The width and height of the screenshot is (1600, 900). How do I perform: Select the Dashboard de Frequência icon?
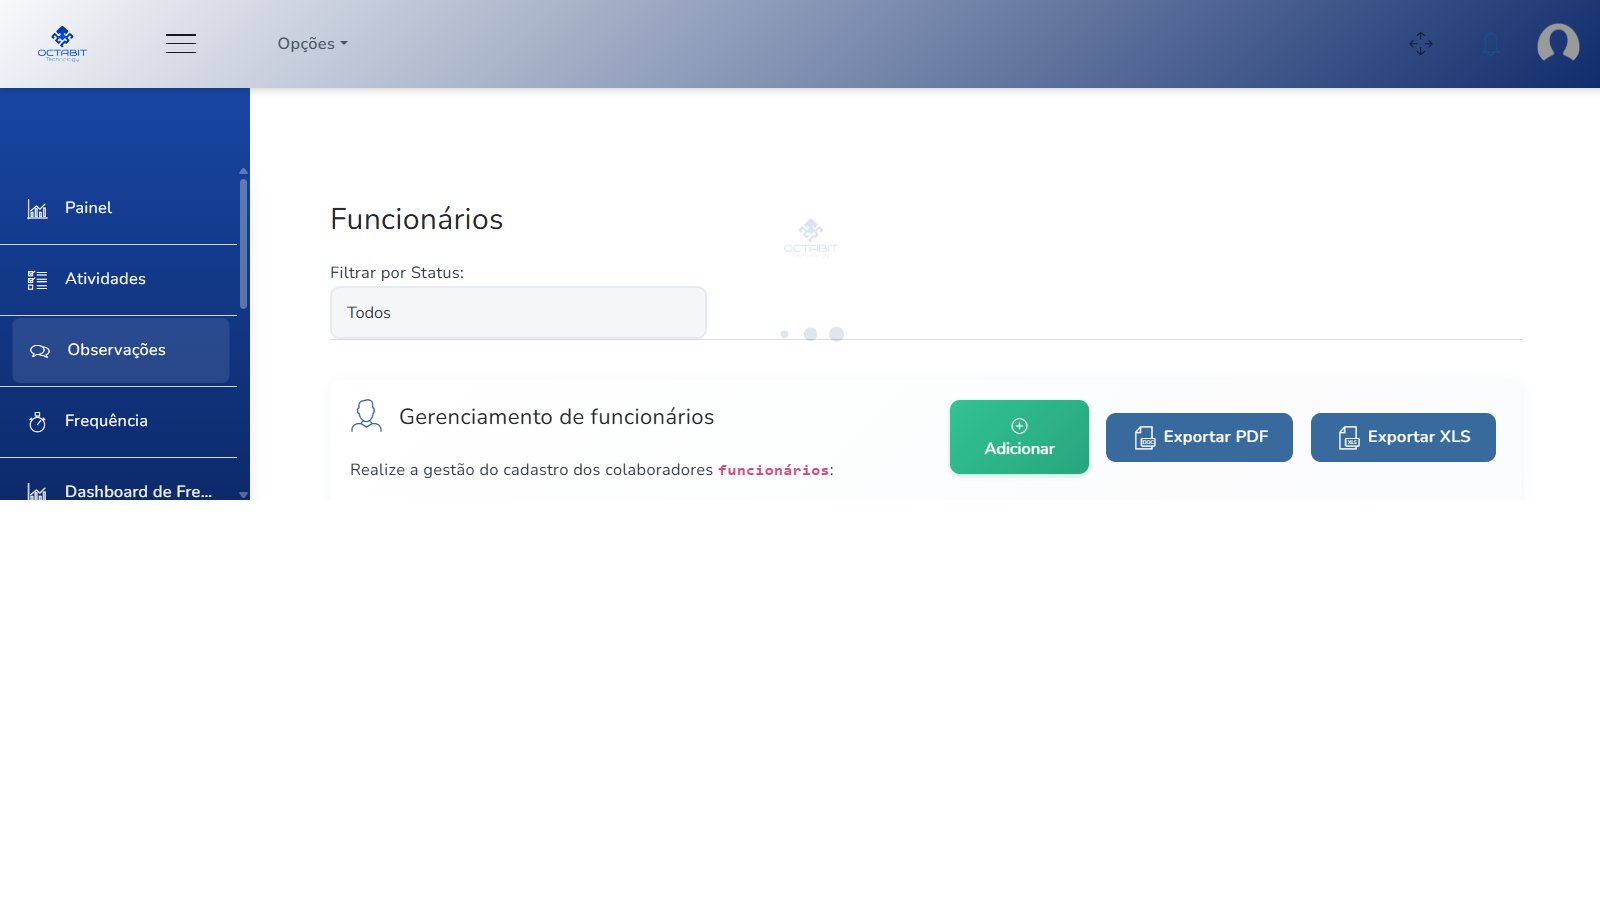[37, 493]
